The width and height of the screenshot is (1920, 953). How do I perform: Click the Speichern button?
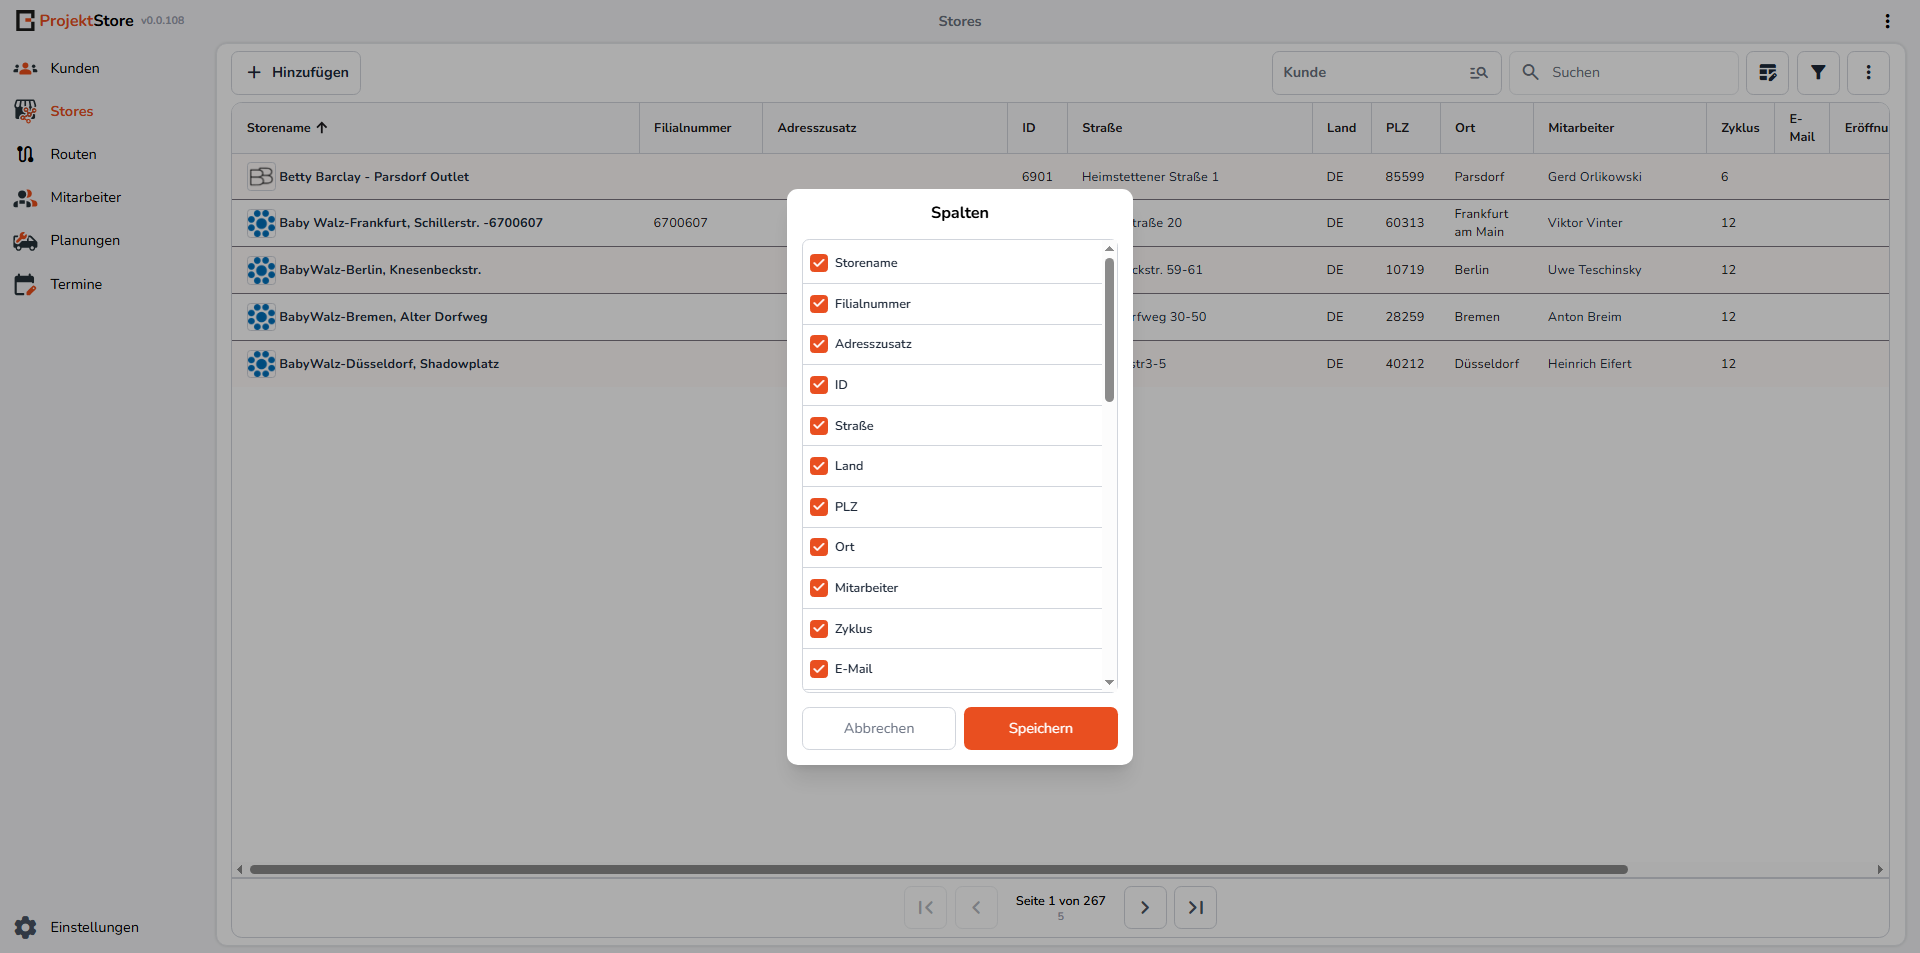[1041, 729]
